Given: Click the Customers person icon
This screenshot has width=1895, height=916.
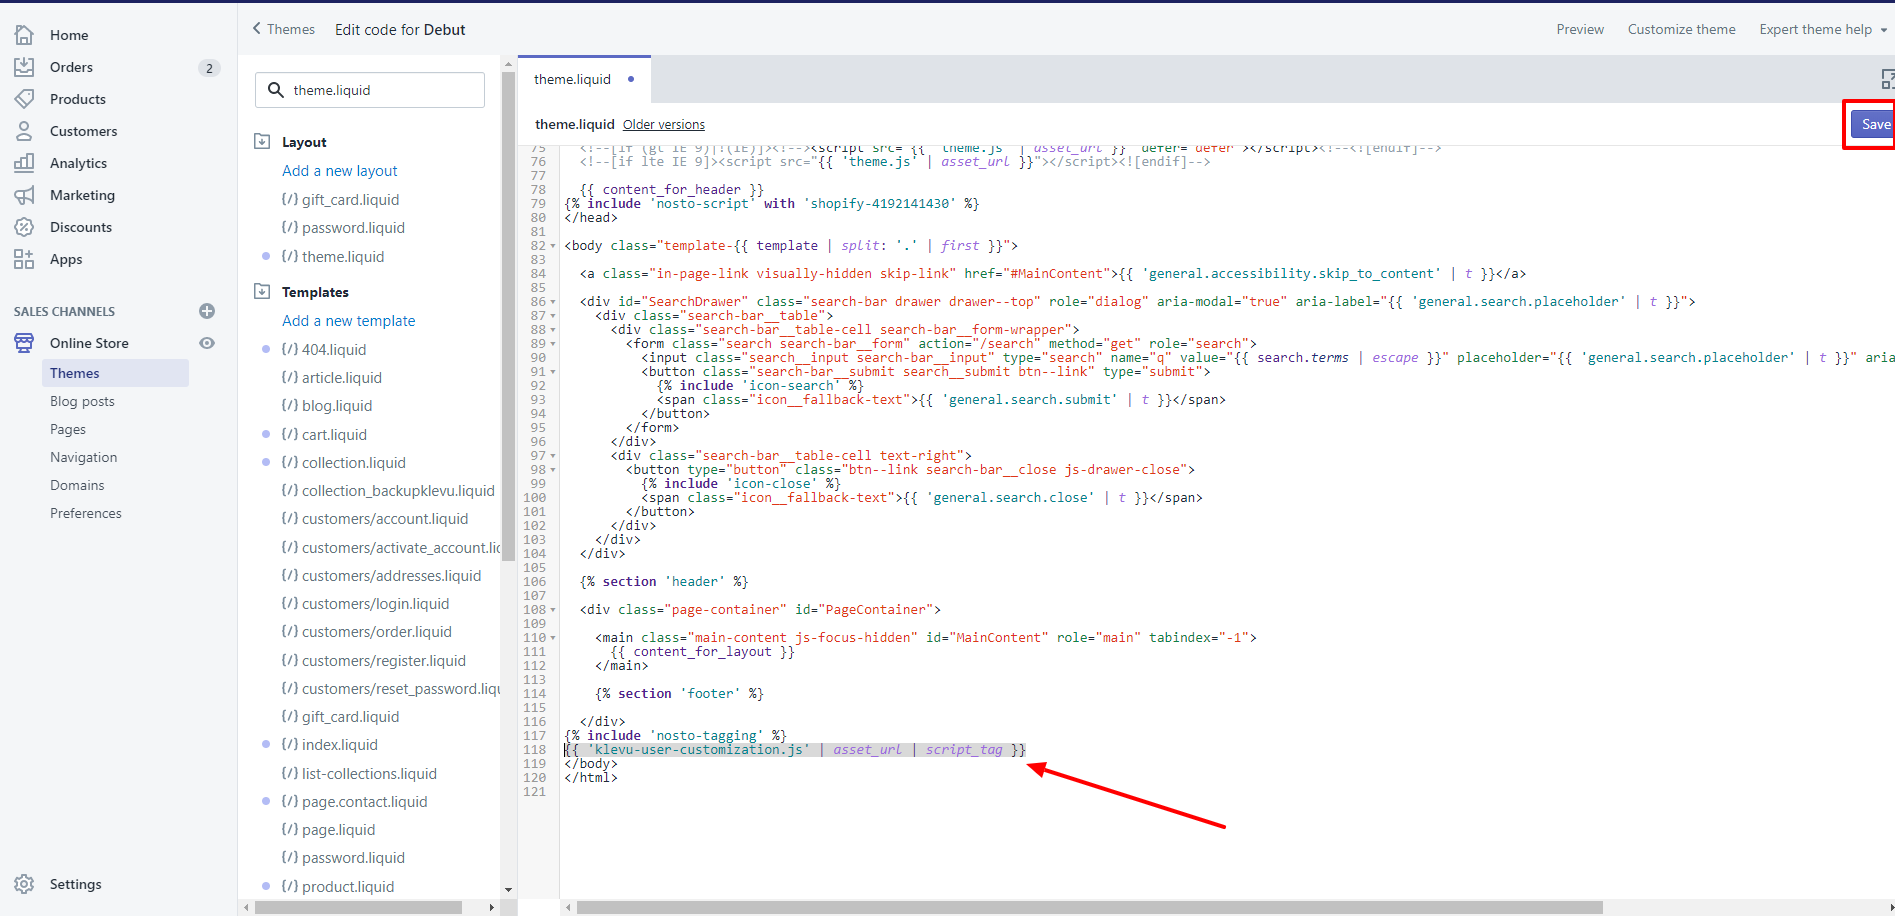Looking at the screenshot, I should (x=24, y=131).
